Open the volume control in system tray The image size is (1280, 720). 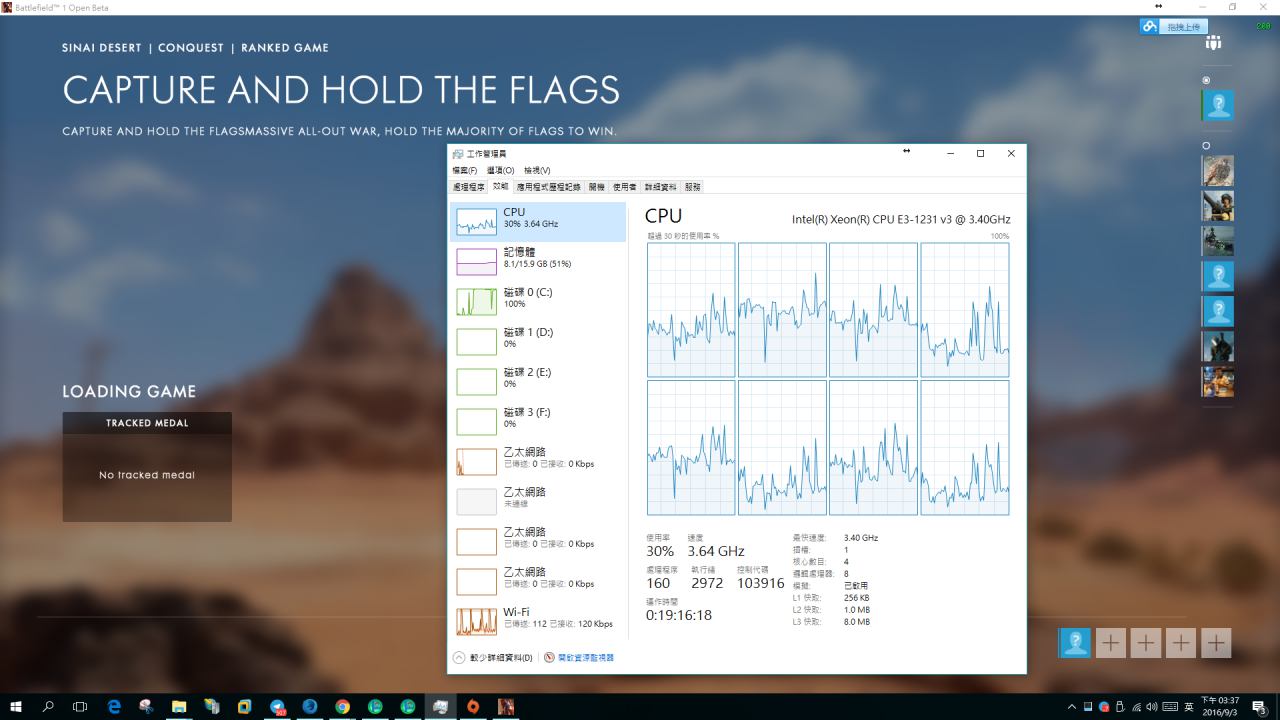coord(1151,707)
